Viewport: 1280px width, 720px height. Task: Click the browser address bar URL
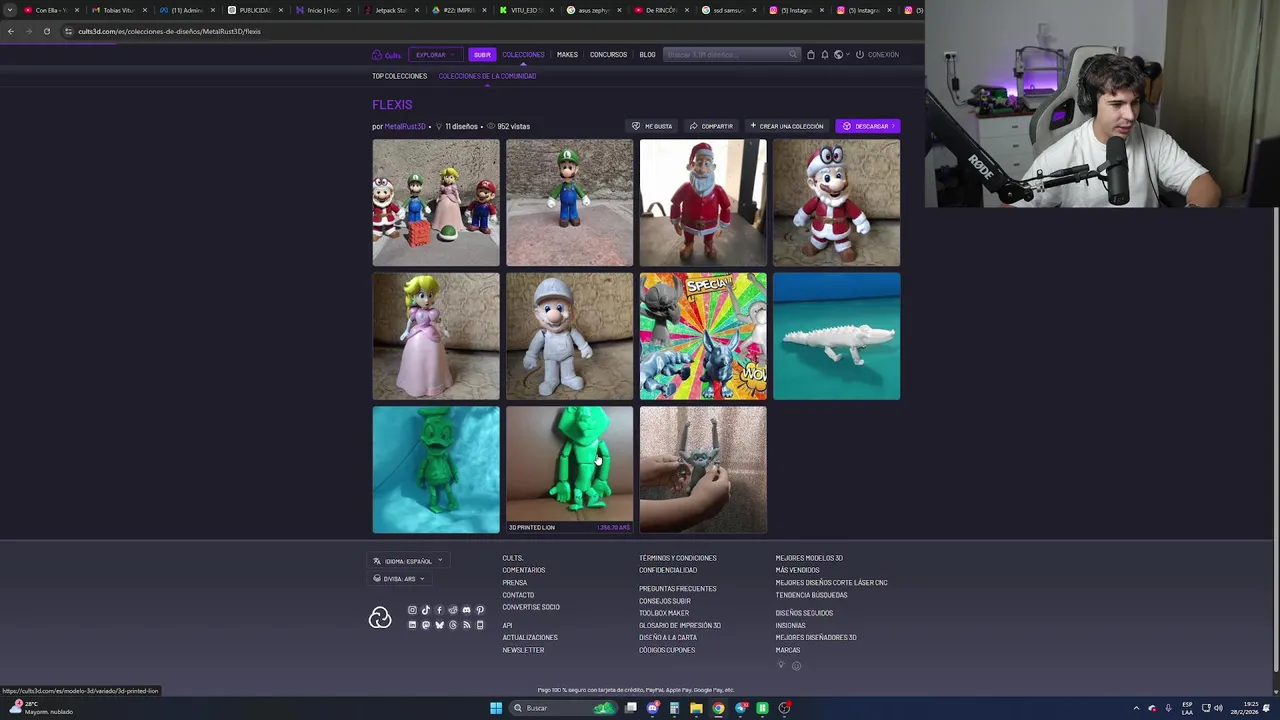(x=169, y=31)
